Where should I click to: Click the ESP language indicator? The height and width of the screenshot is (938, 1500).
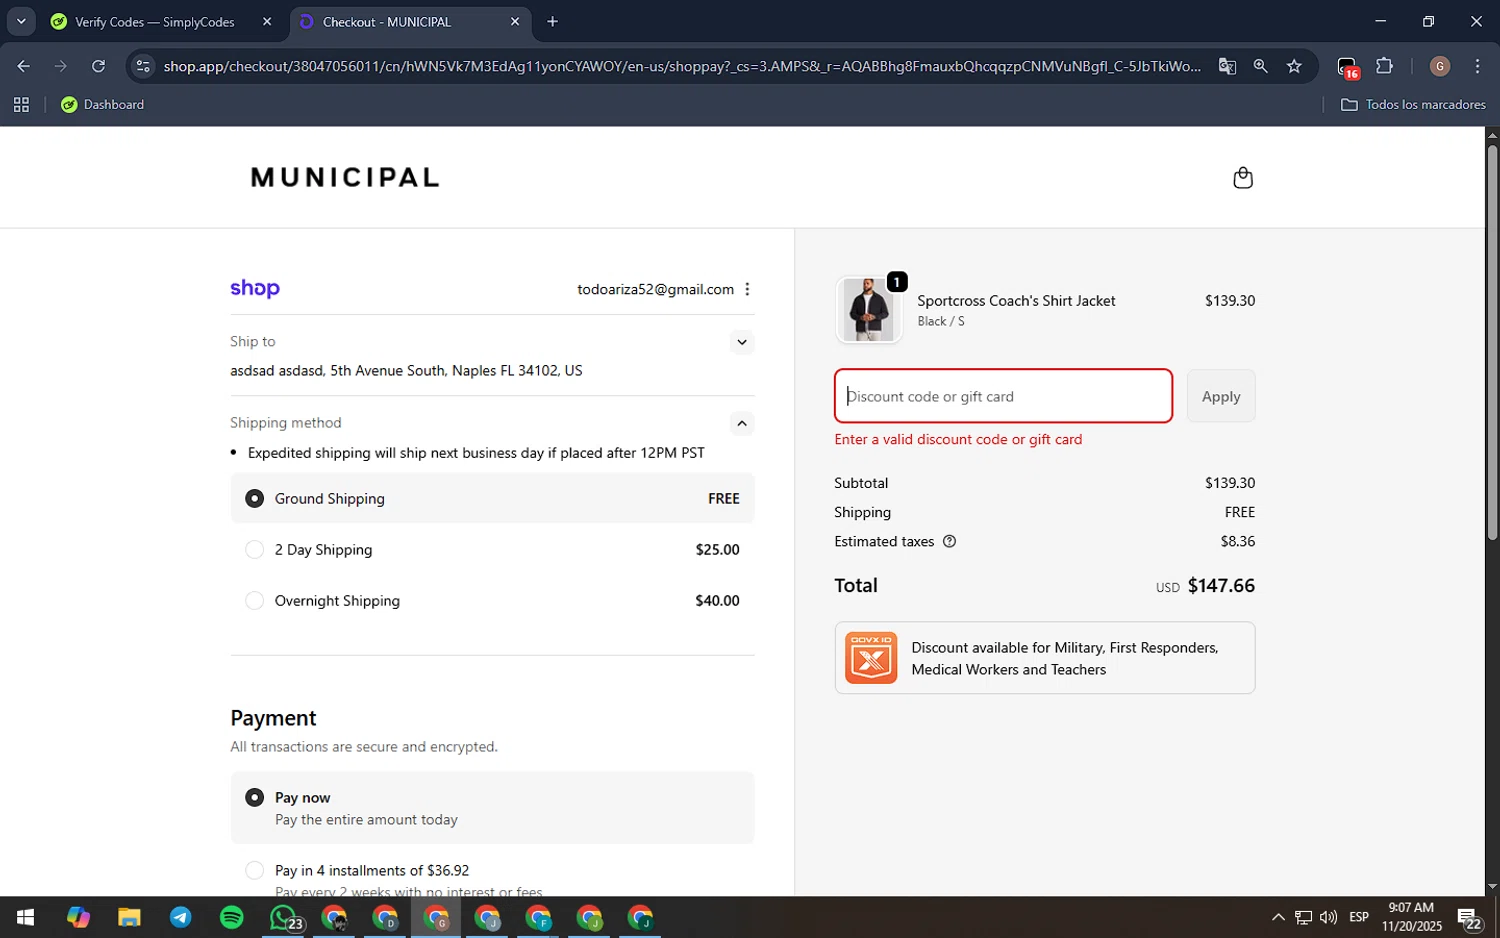[x=1359, y=917]
